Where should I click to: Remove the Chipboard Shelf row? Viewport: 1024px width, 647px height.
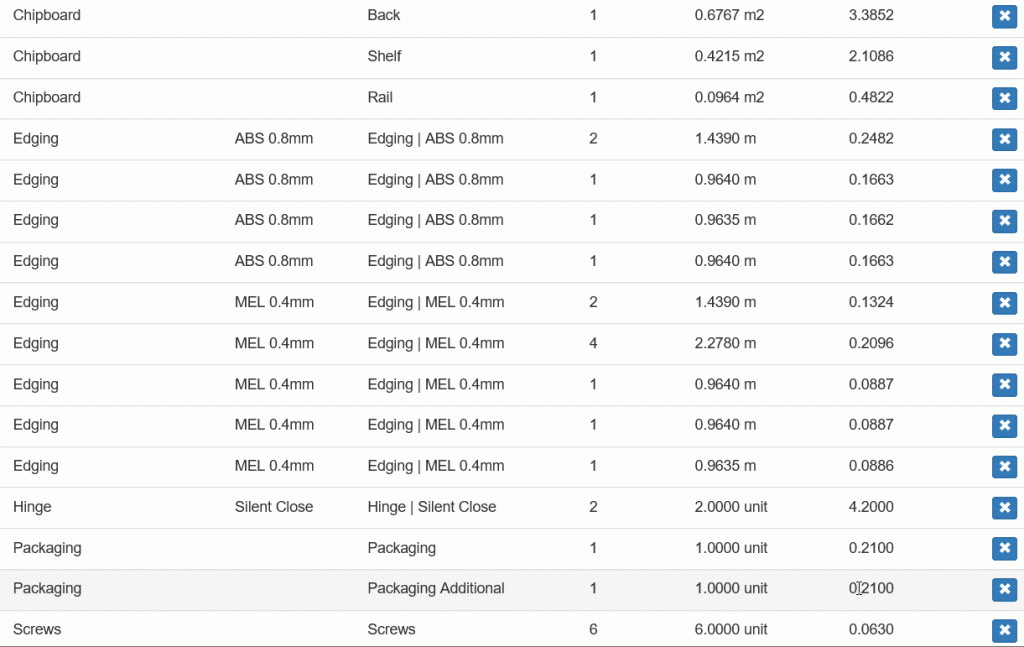[x=1004, y=57]
